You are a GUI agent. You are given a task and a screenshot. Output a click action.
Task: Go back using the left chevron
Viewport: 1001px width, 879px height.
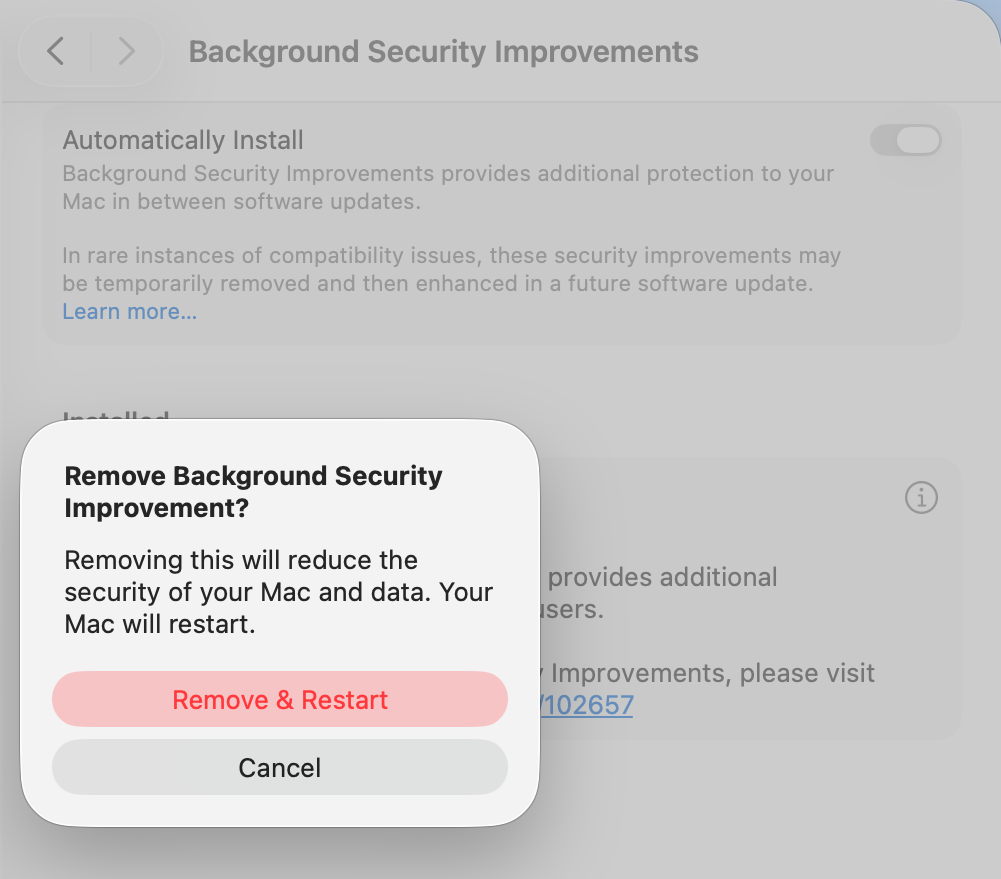pyautogui.click(x=57, y=51)
